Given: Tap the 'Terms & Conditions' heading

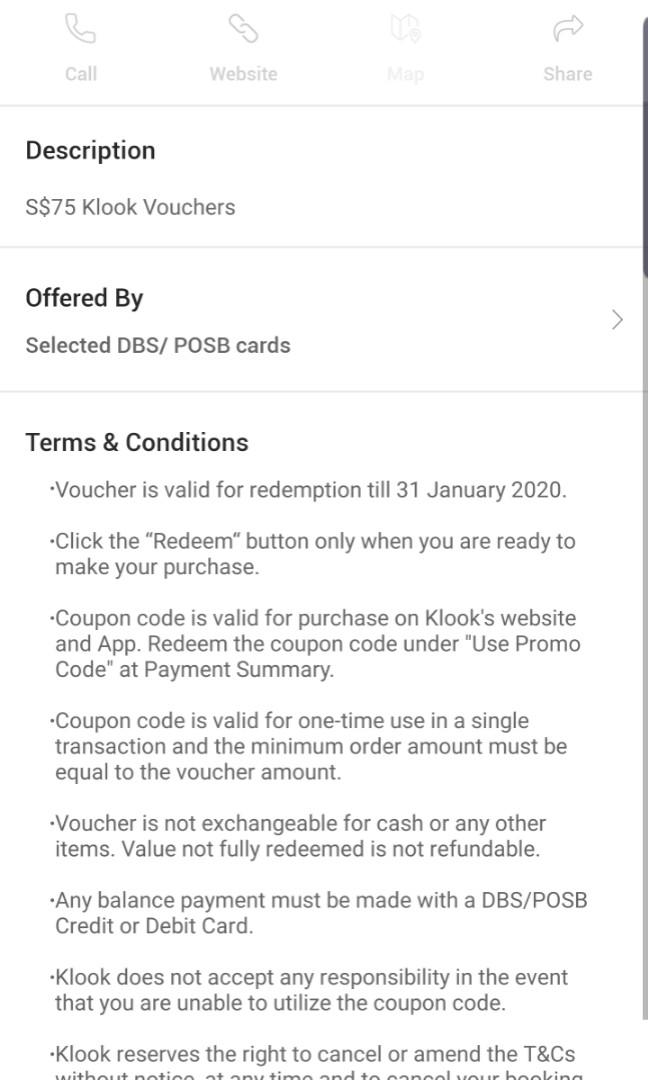Looking at the screenshot, I should point(137,441).
